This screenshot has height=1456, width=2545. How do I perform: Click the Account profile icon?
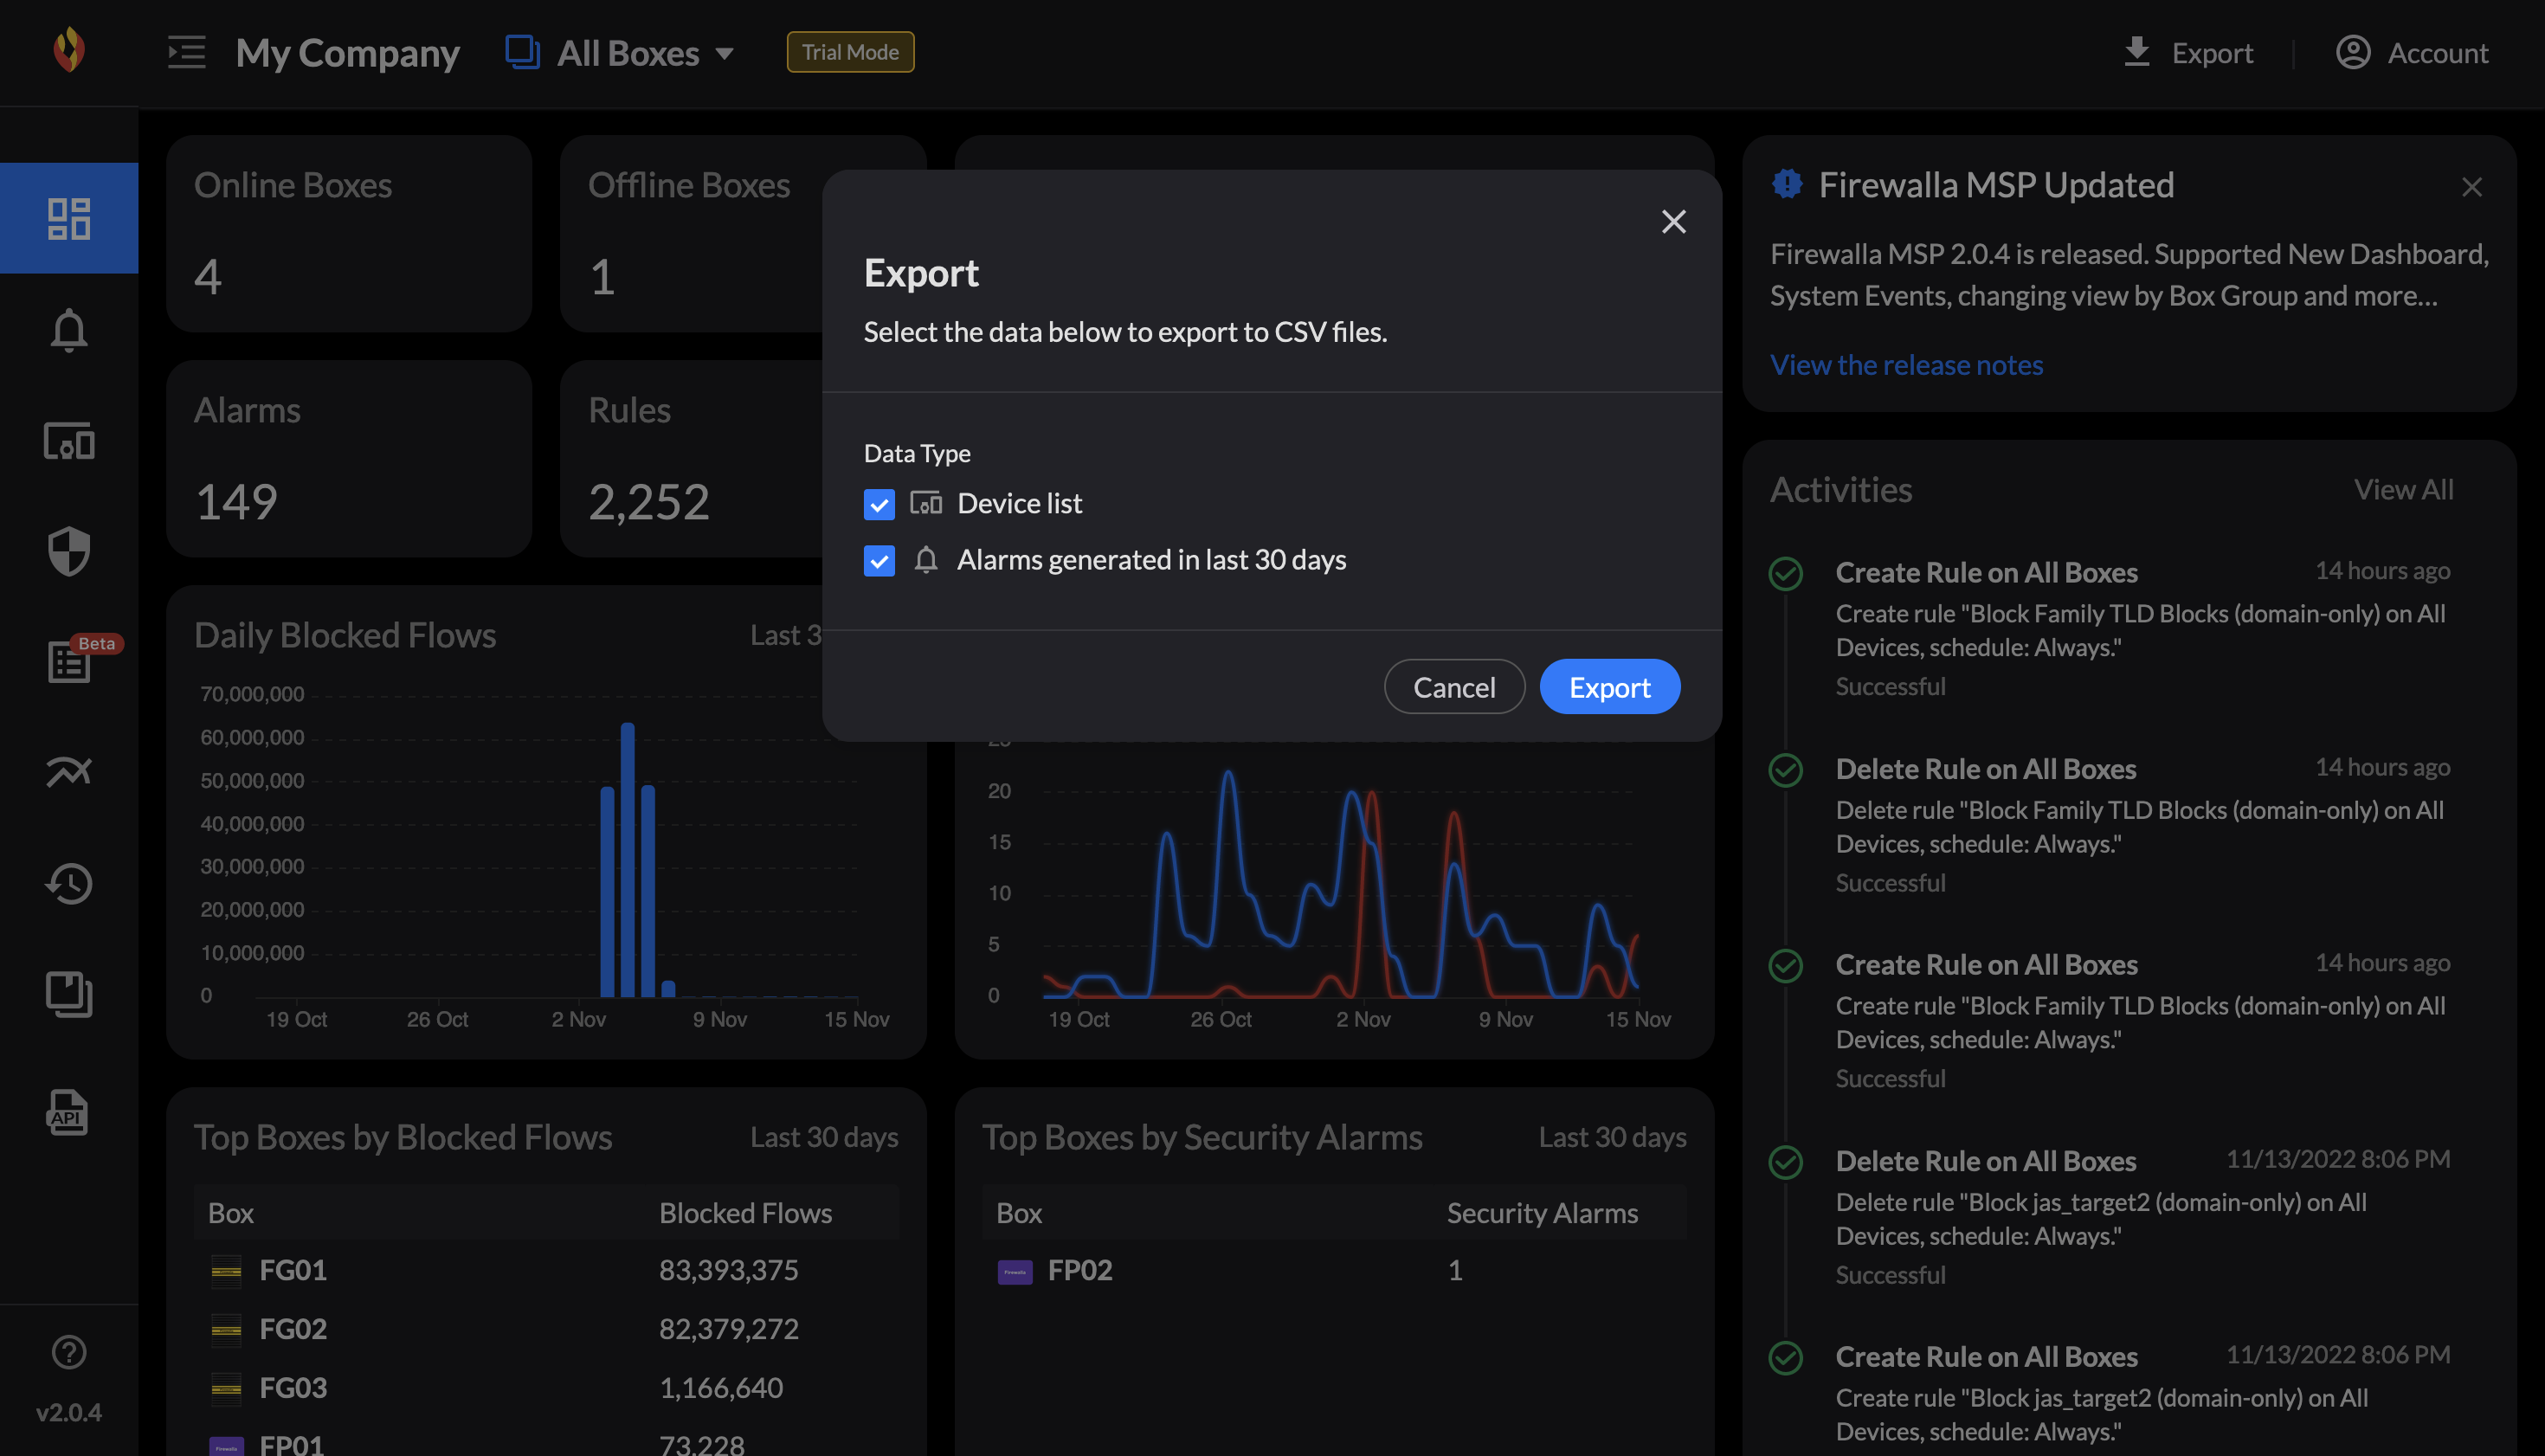pos(2353,51)
